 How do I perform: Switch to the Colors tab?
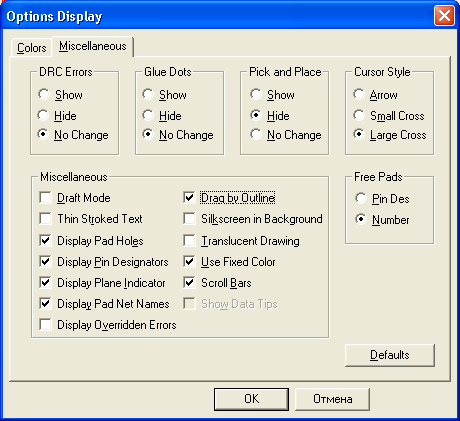31,48
